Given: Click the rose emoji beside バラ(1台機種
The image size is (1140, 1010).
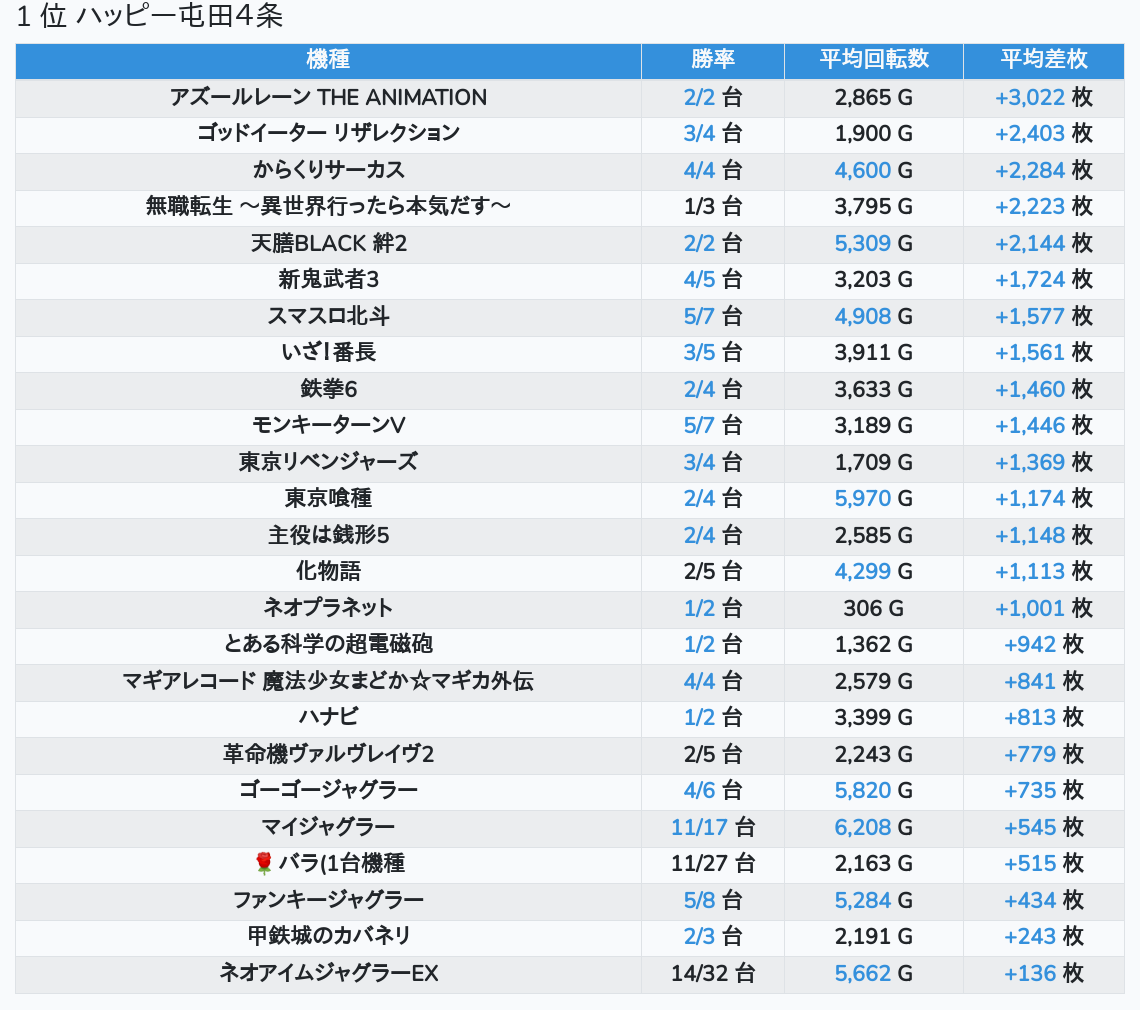Looking at the screenshot, I should [264, 863].
